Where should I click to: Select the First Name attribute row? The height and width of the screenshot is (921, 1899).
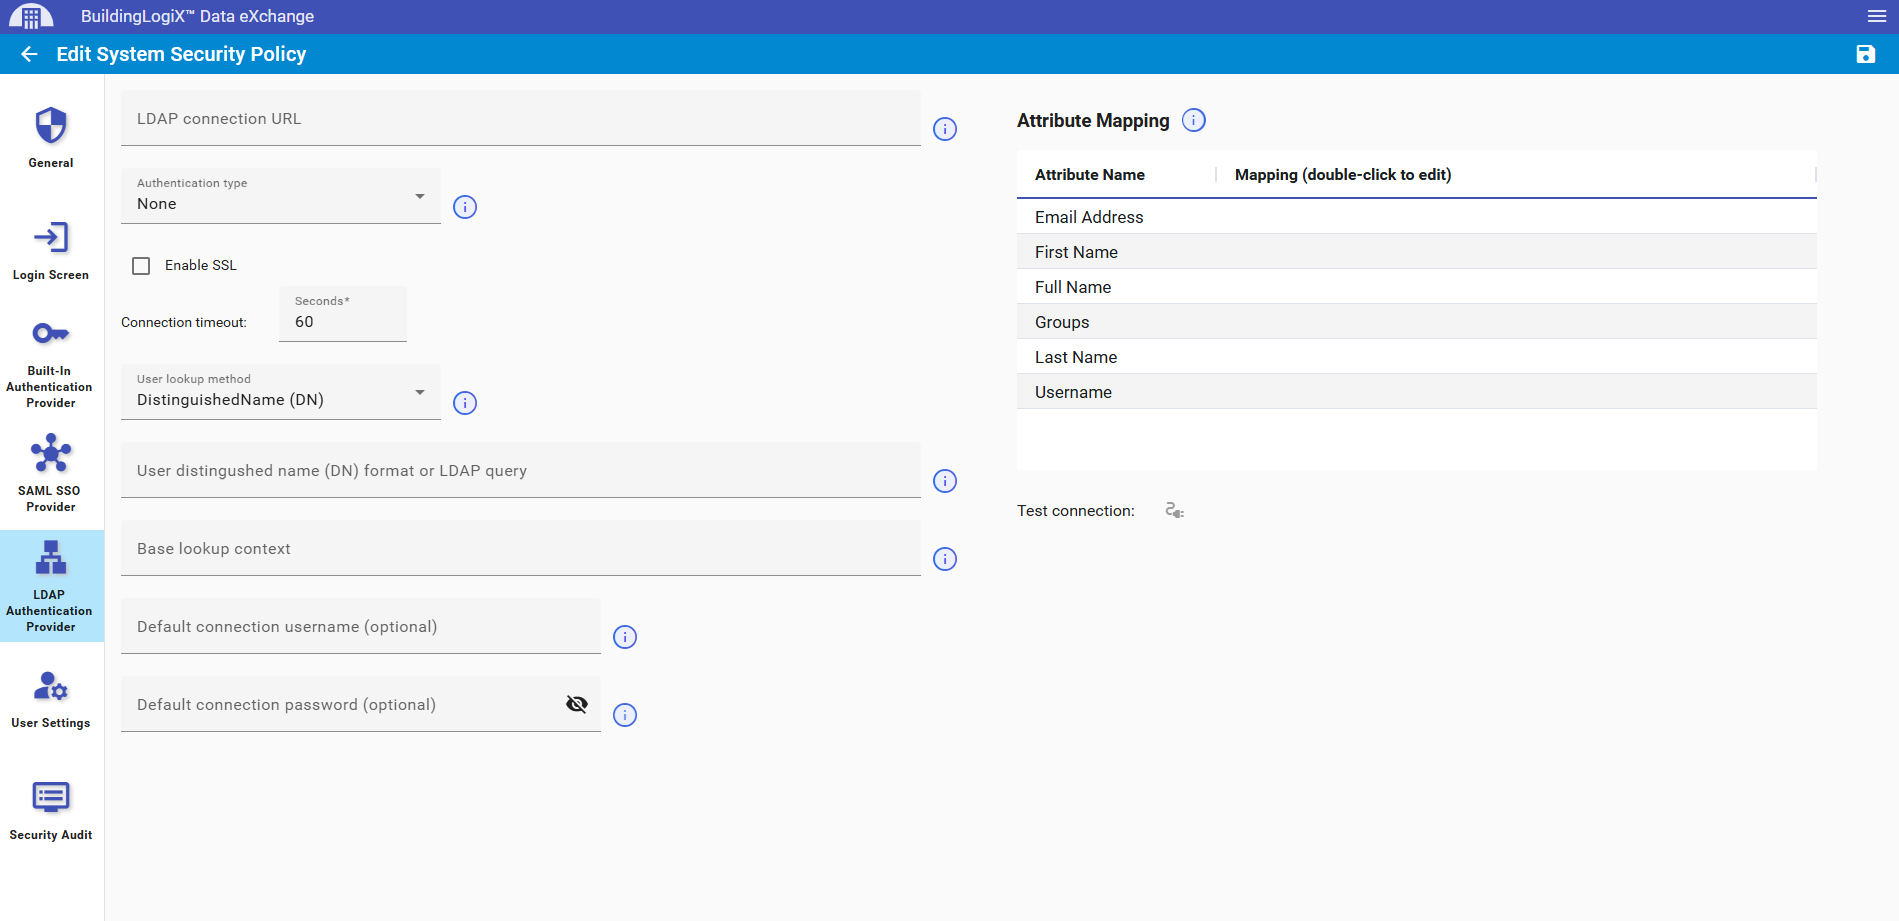pos(1417,252)
